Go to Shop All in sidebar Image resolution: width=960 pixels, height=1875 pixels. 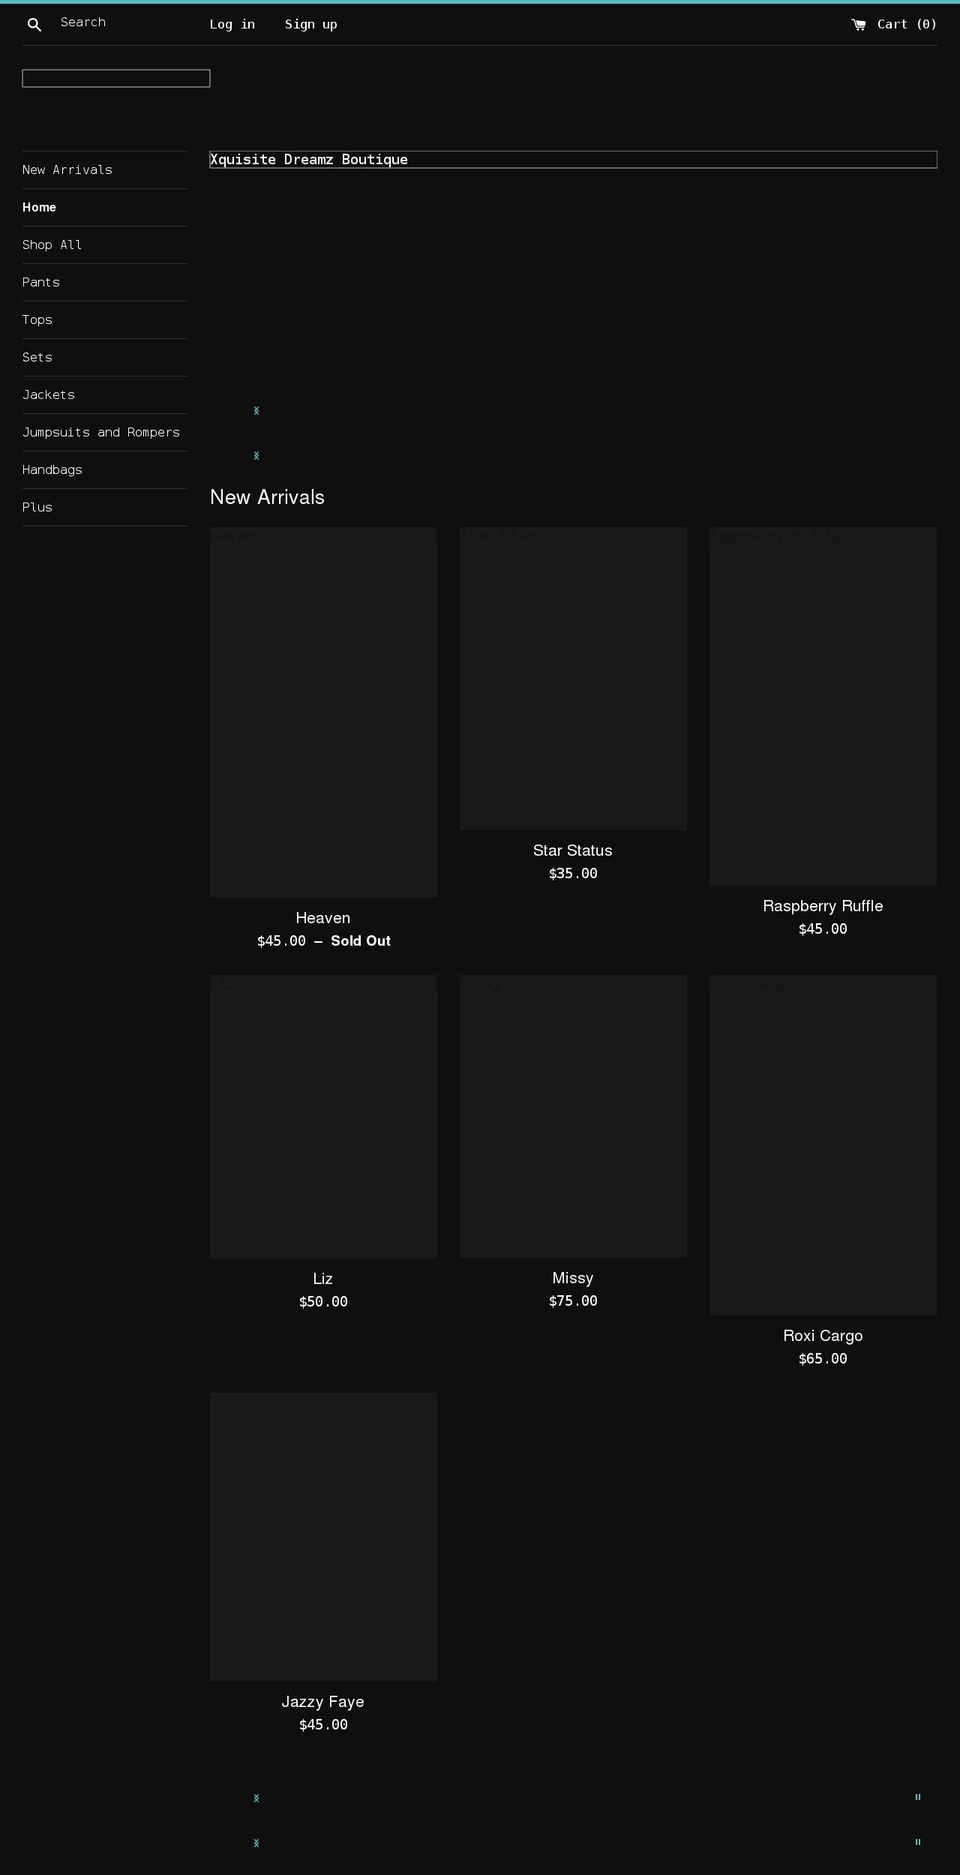pyautogui.click(x=52, y=245)
